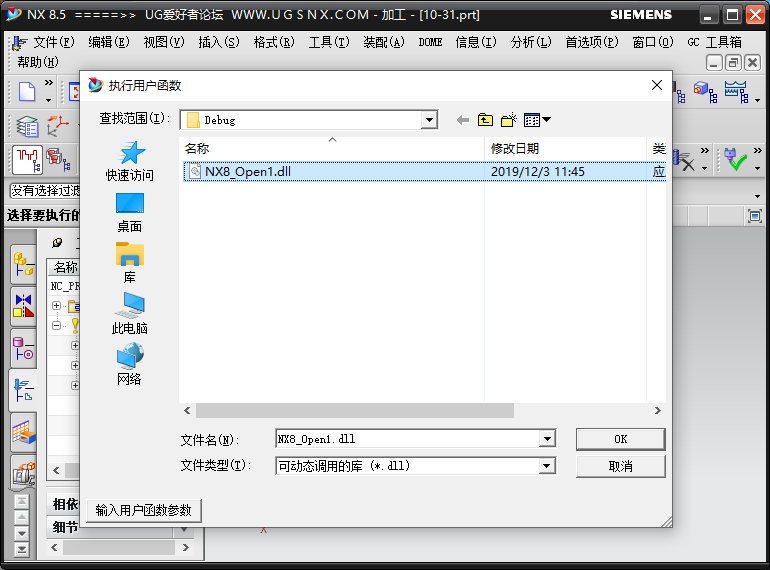Open the DOME menu
Screen dimensions: 770x570
point(430,42)
